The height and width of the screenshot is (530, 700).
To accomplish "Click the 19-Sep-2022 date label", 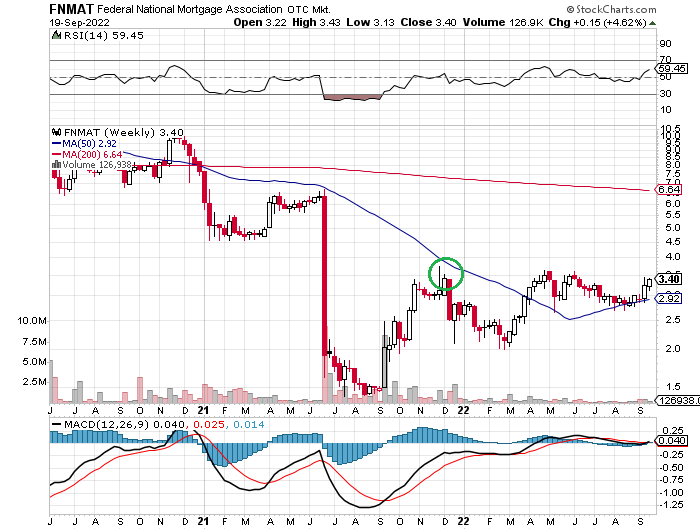I will coord(79,22).
